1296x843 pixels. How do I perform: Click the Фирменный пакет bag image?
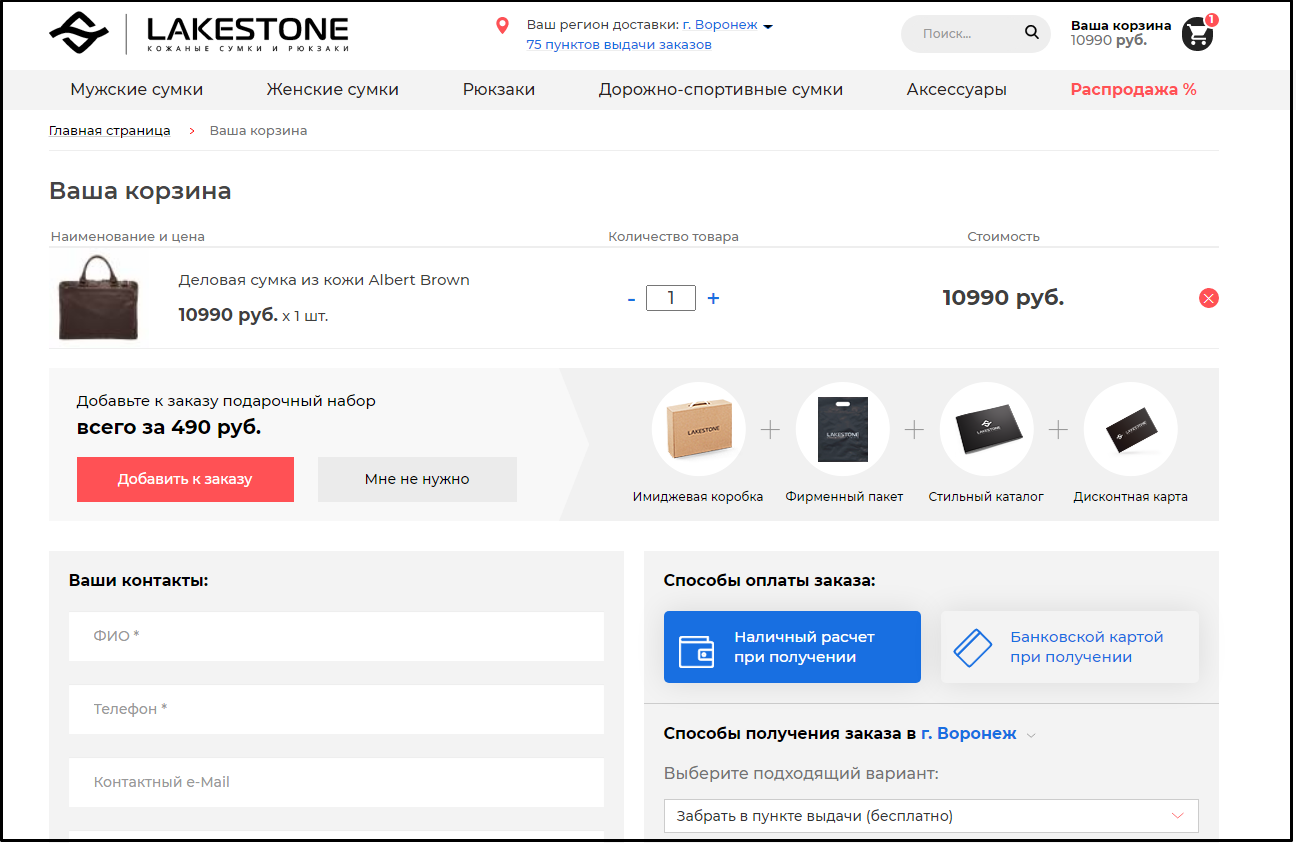tap(842, 429)
